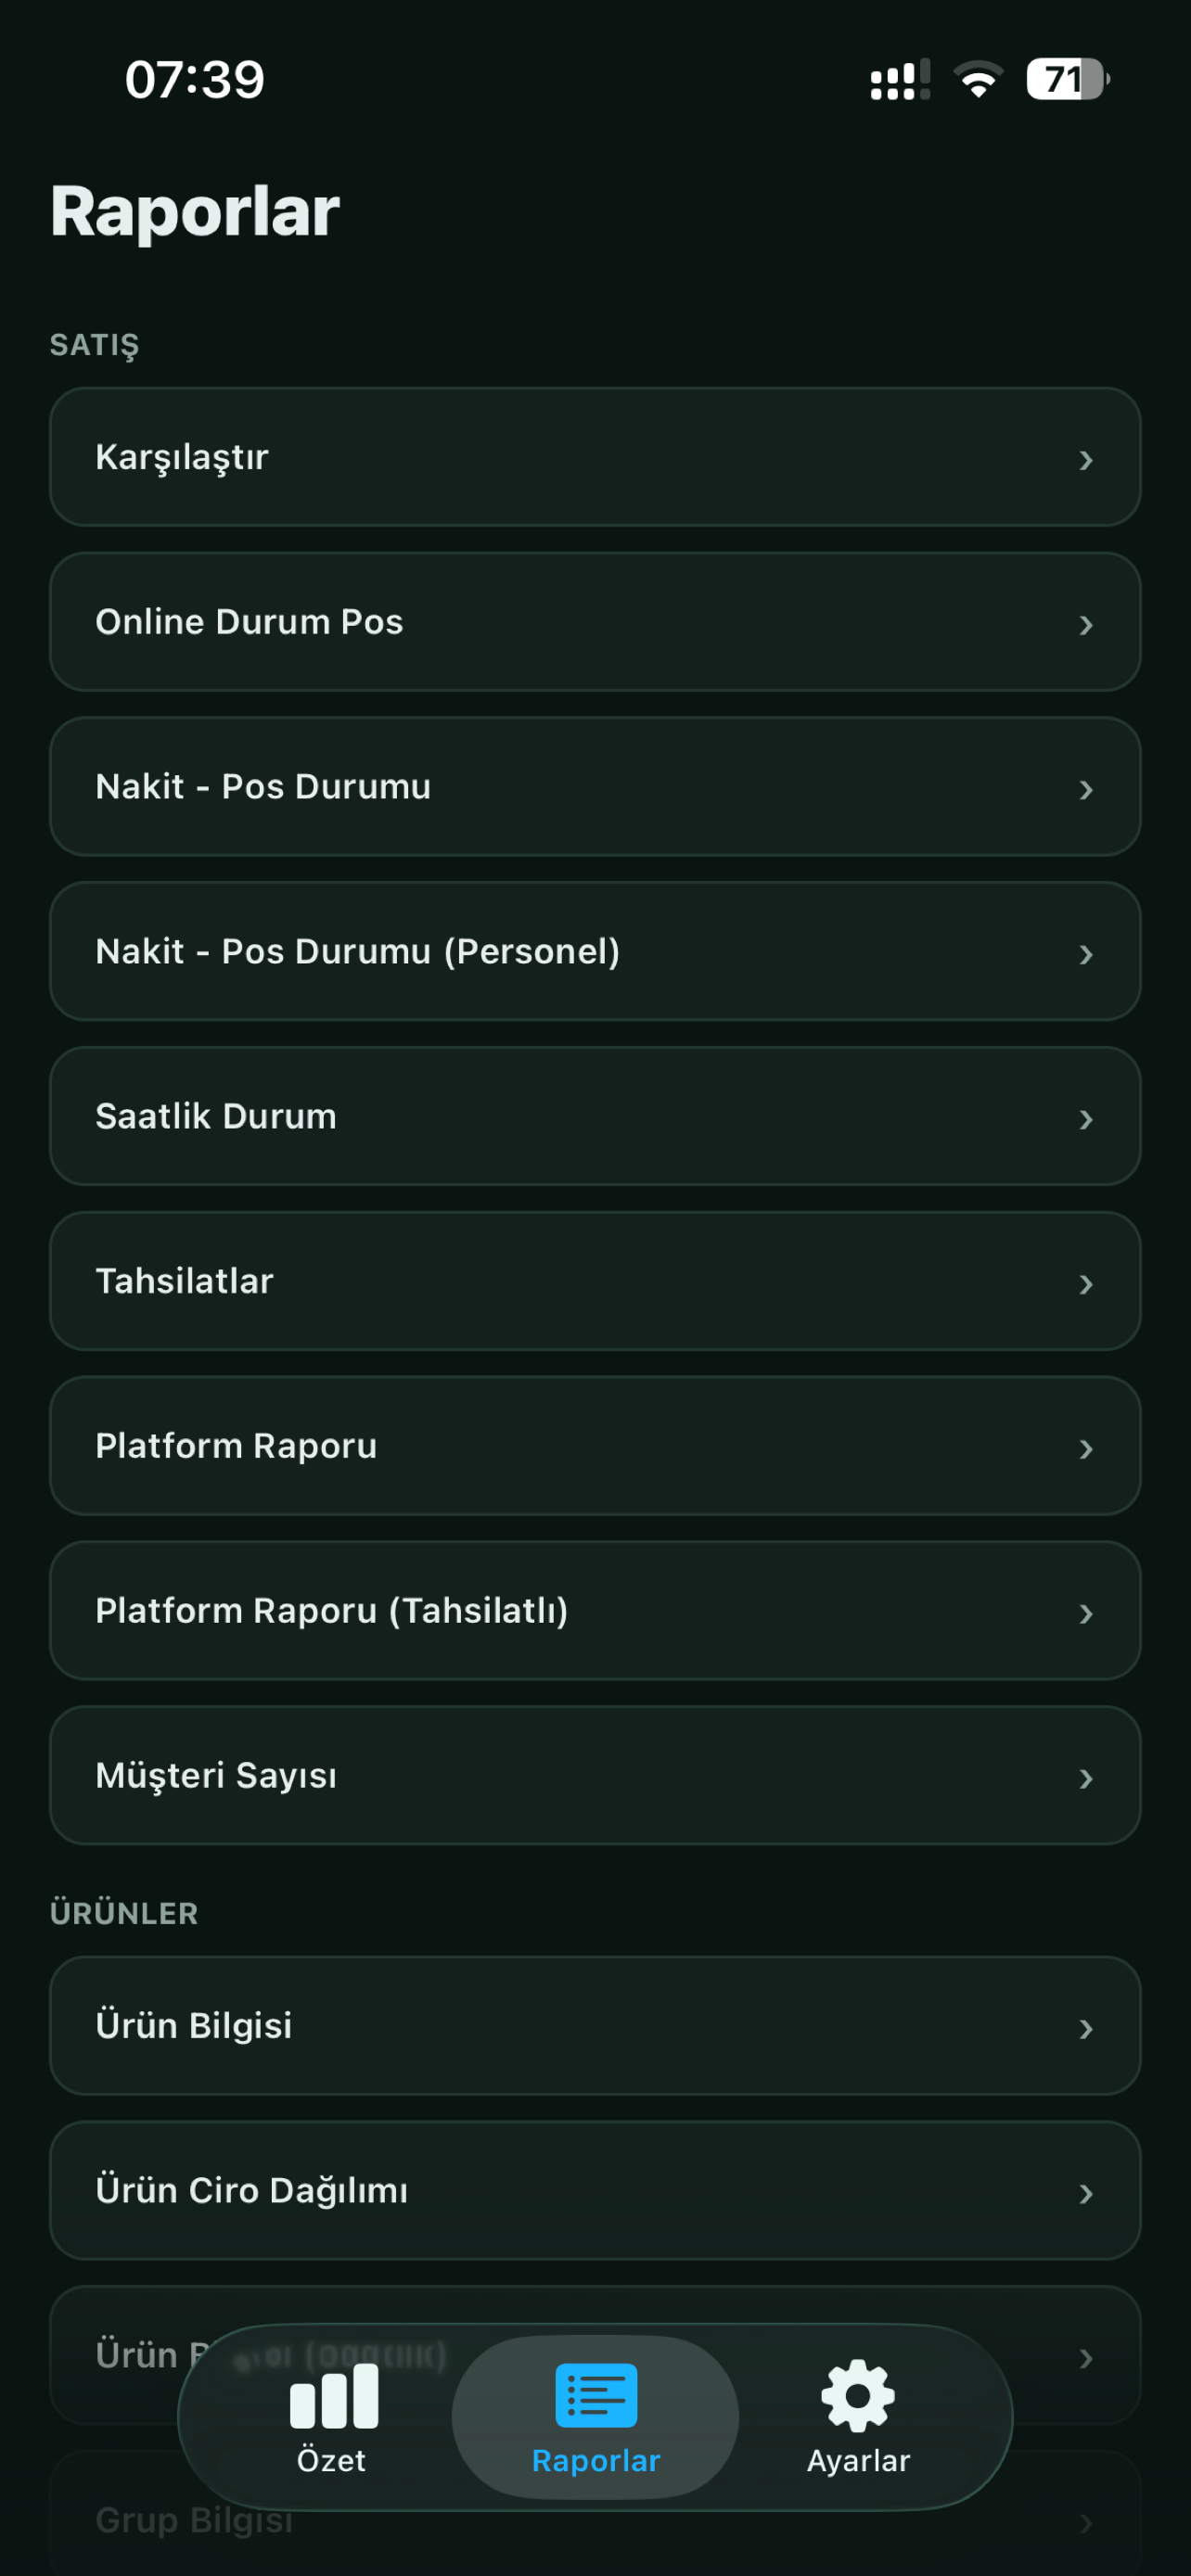Tap the chevron on Saatlik Durum row

point(1086,1119)
